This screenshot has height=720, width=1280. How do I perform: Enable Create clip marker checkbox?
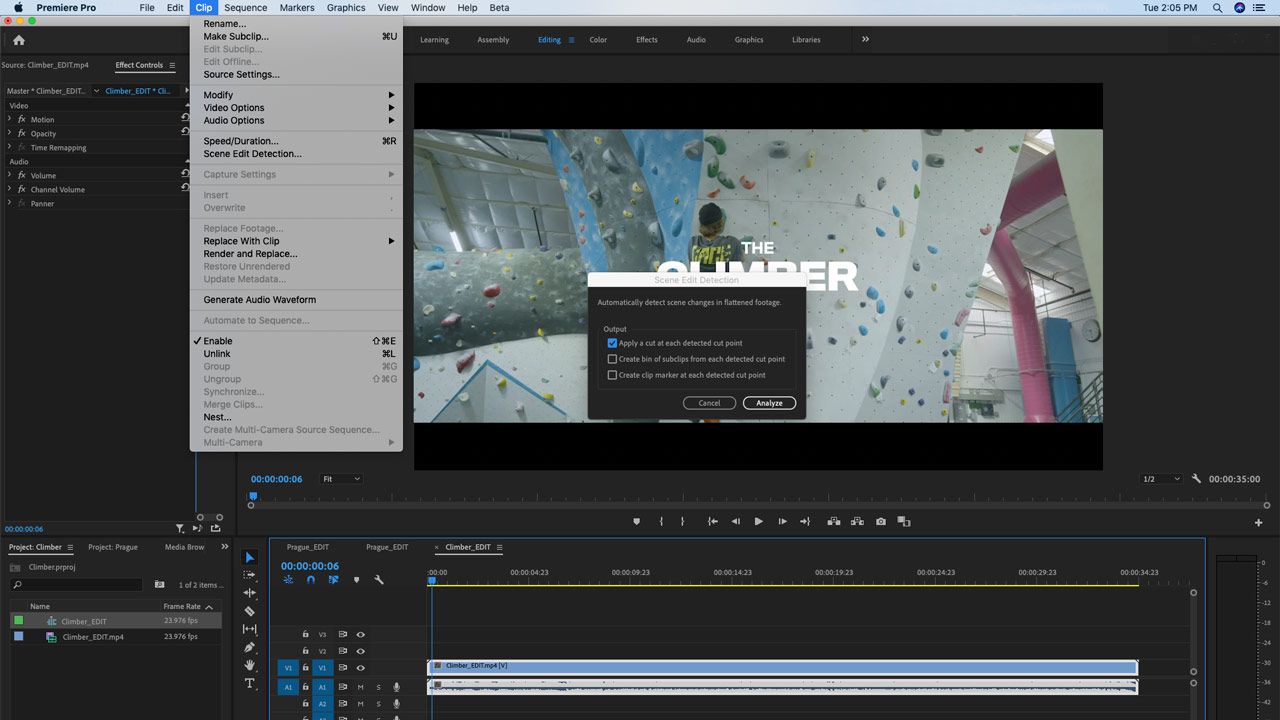click(x=613, y=375)
